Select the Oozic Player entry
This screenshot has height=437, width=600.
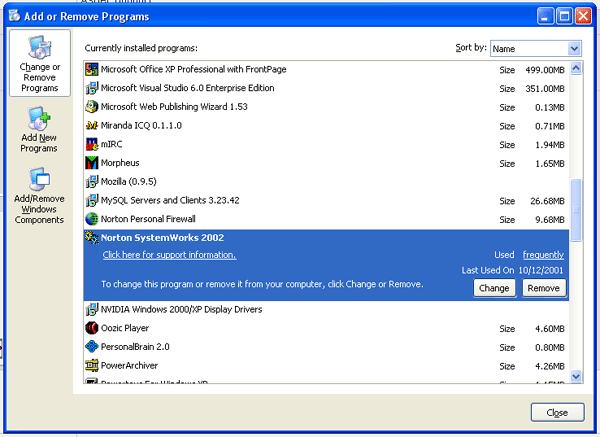click(326, 328)
